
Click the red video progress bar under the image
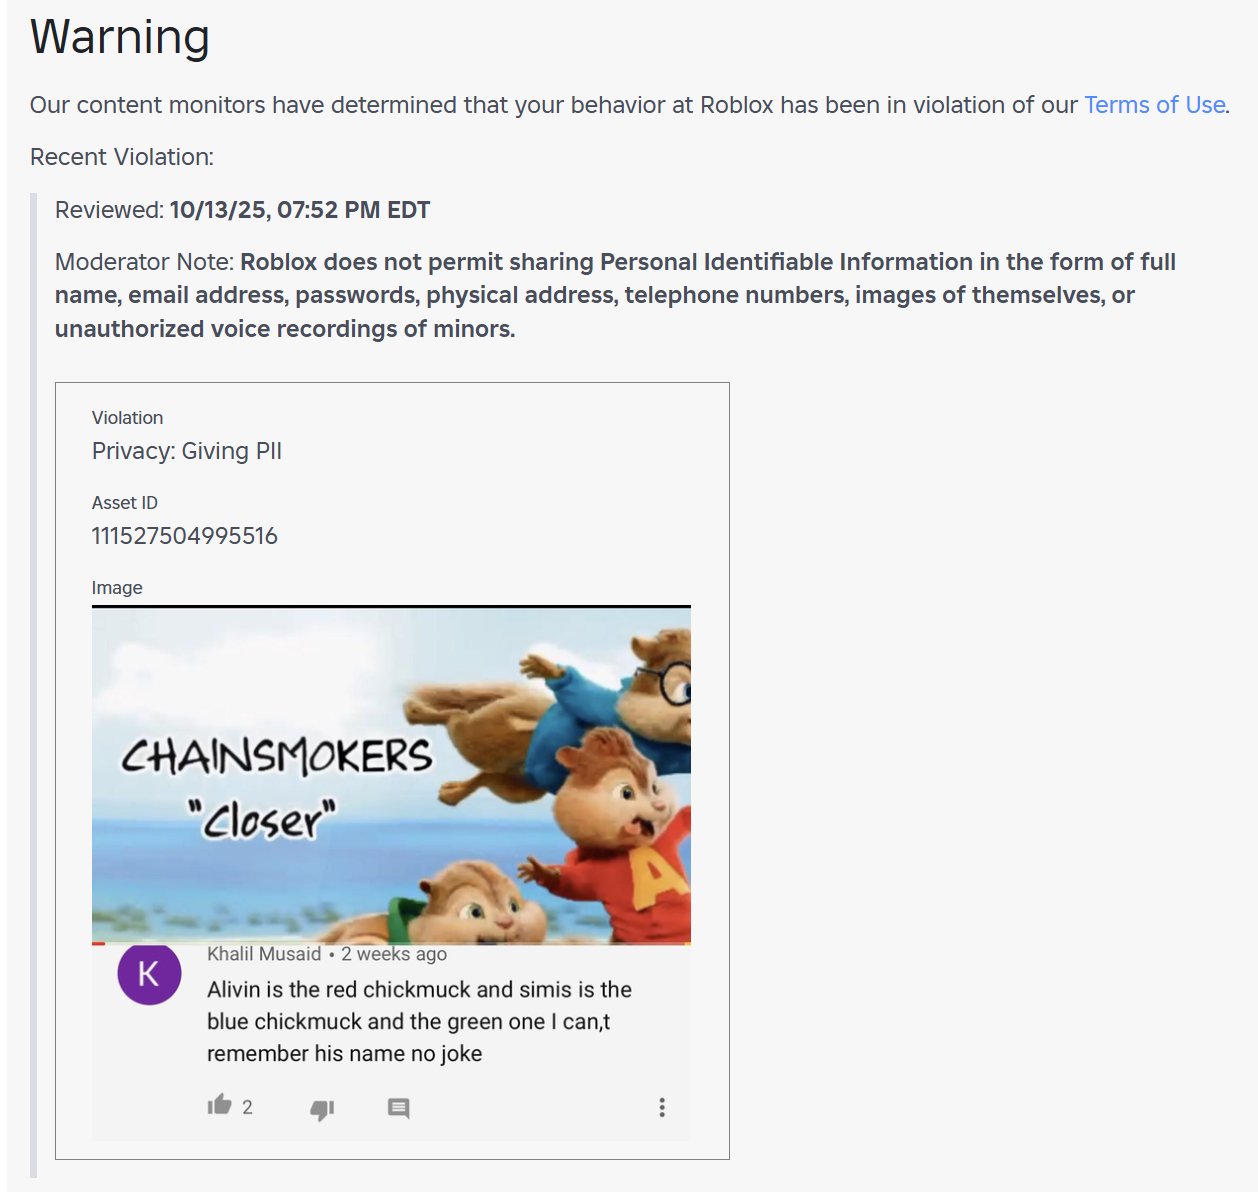click(x=98, y=943)
